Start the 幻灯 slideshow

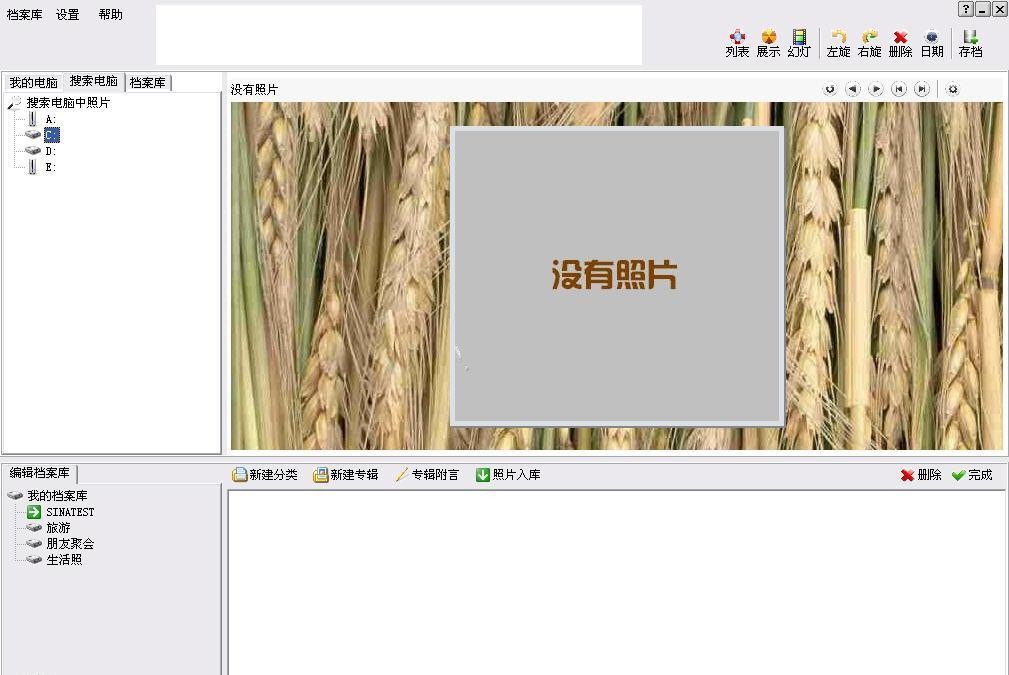pyautogui.click(x=799, y=43)
